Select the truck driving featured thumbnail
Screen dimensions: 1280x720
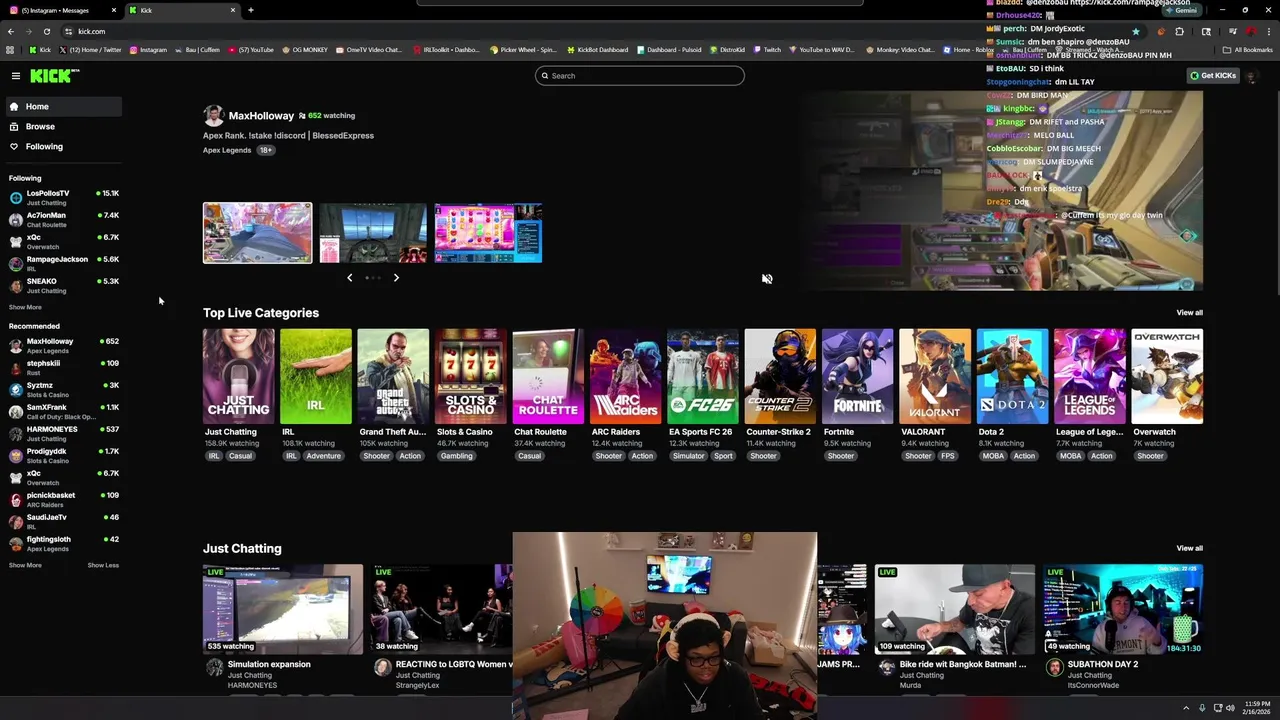[373, 233]
